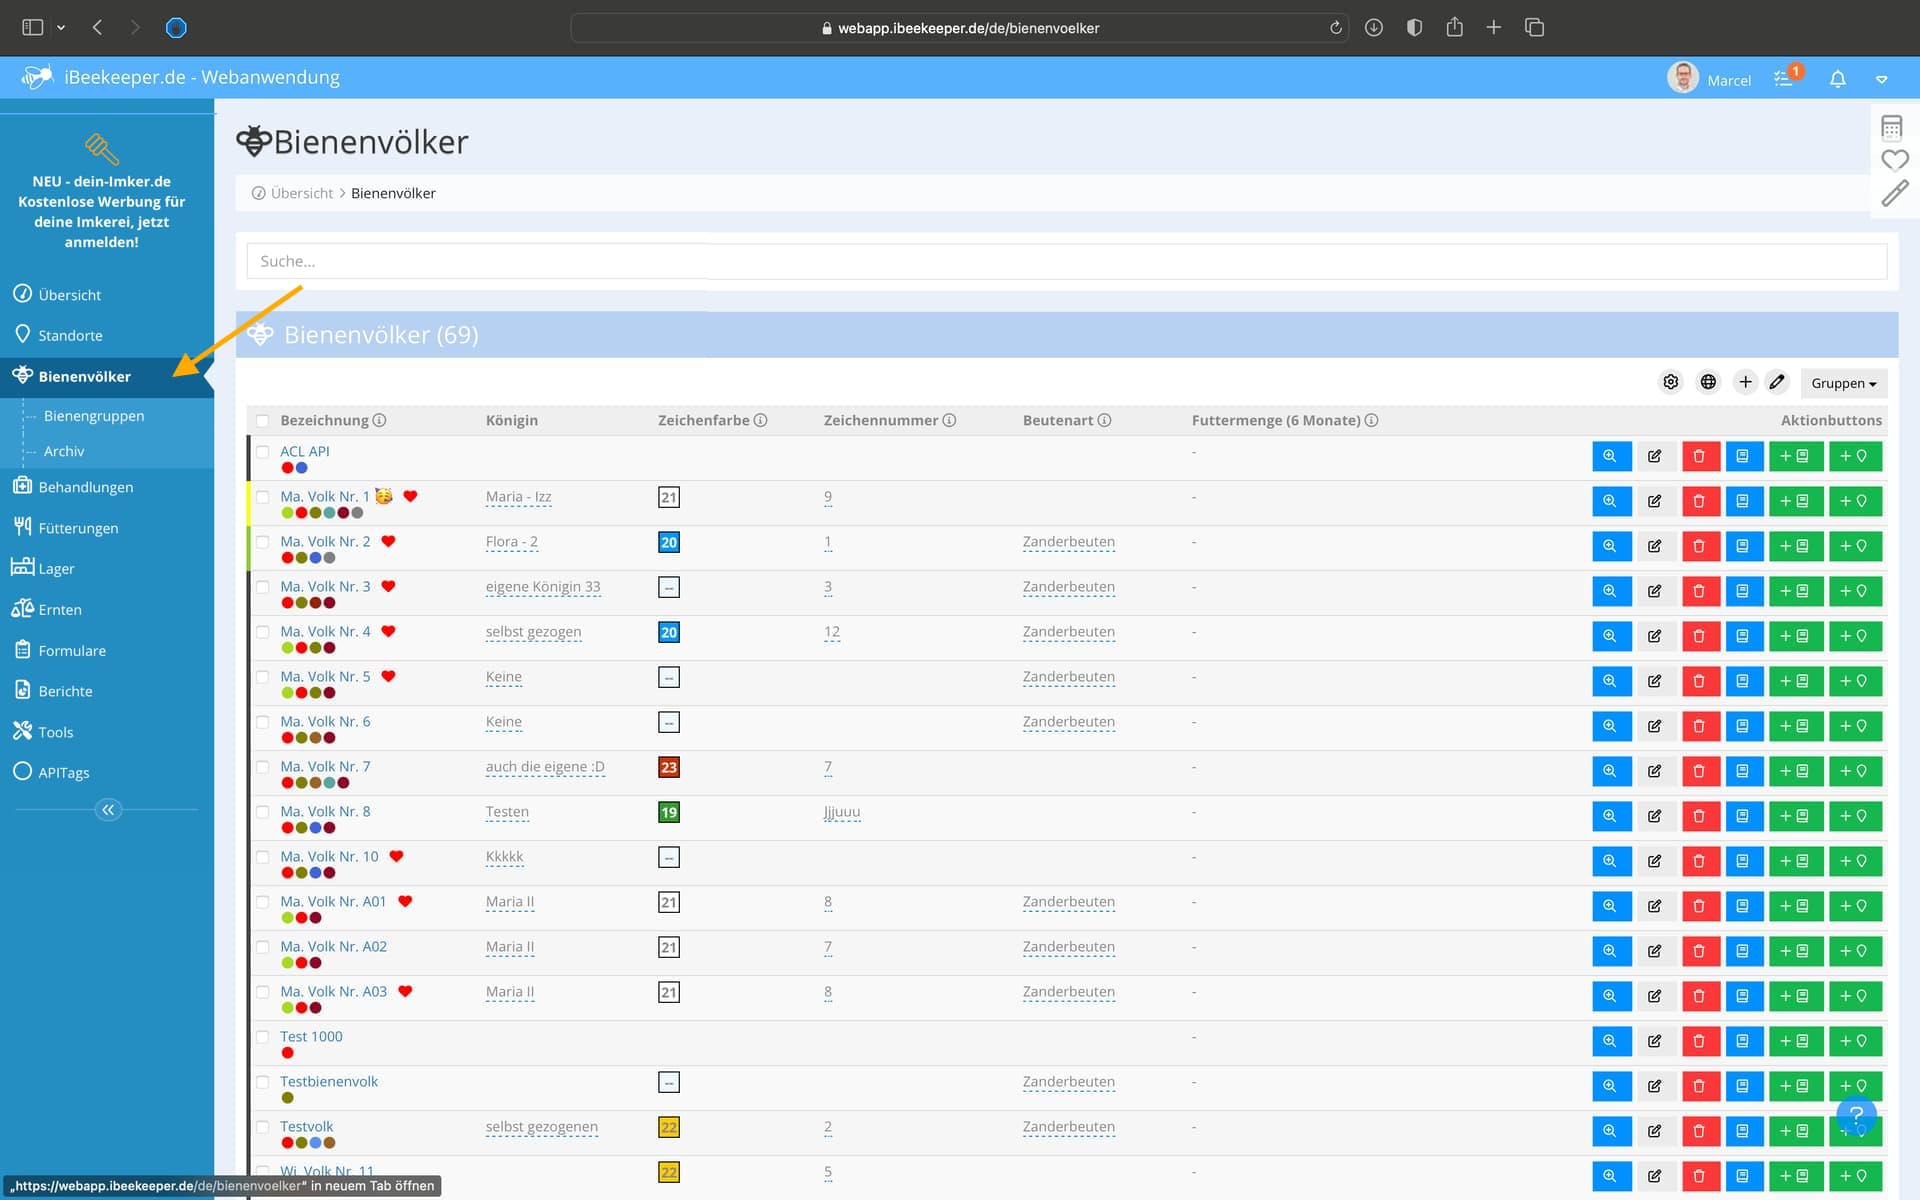Open the calculator icon in the right sidebar
The height and width of the screenshot is (1200, 1920).
pyautogui.click(x=1891, y=127)
